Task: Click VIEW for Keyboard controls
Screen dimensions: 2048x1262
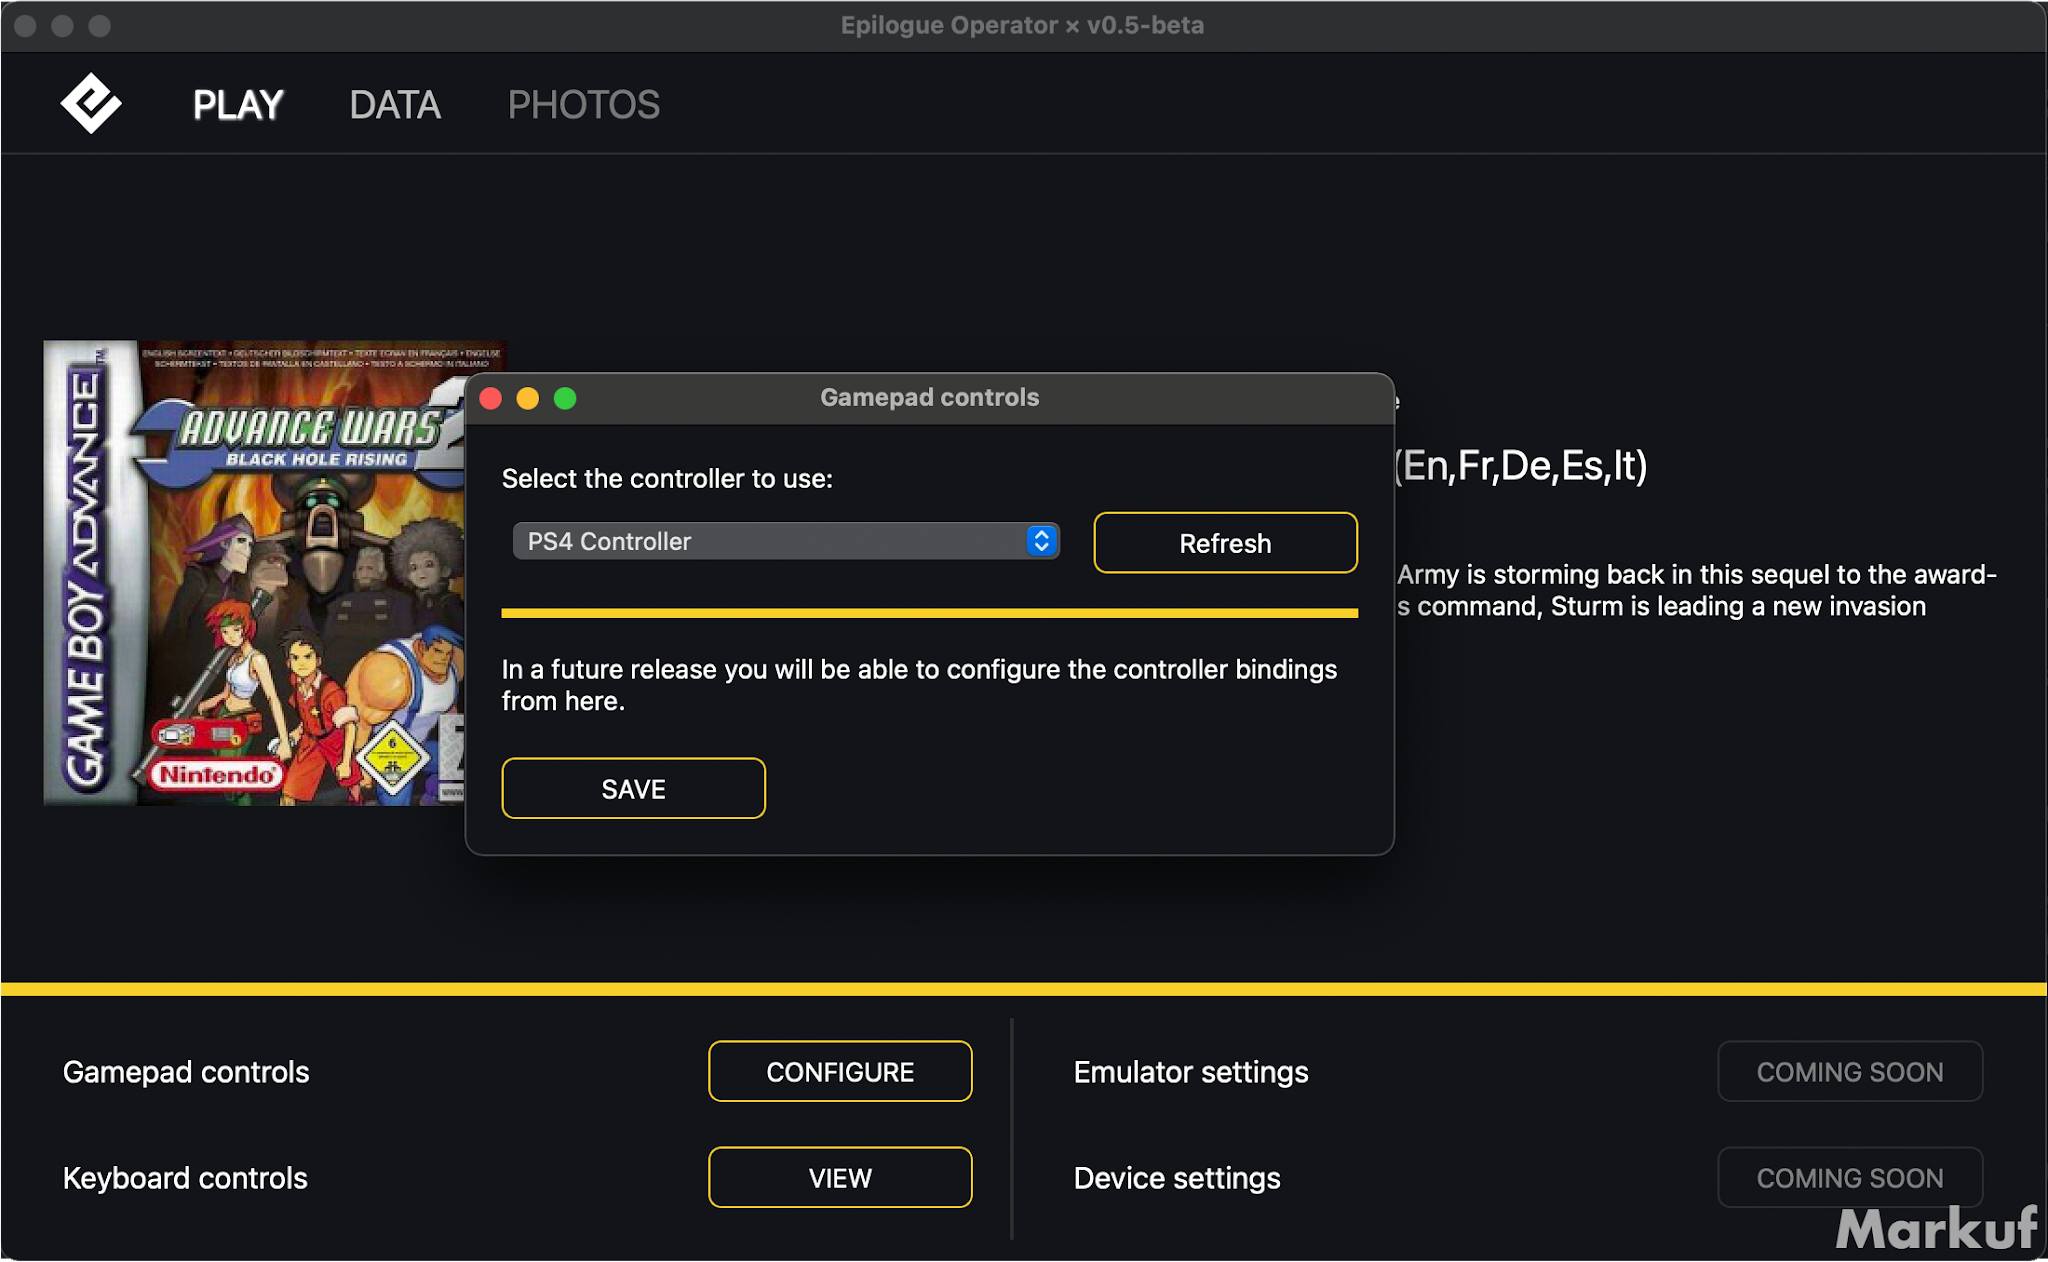Action: click(839, 1178)
